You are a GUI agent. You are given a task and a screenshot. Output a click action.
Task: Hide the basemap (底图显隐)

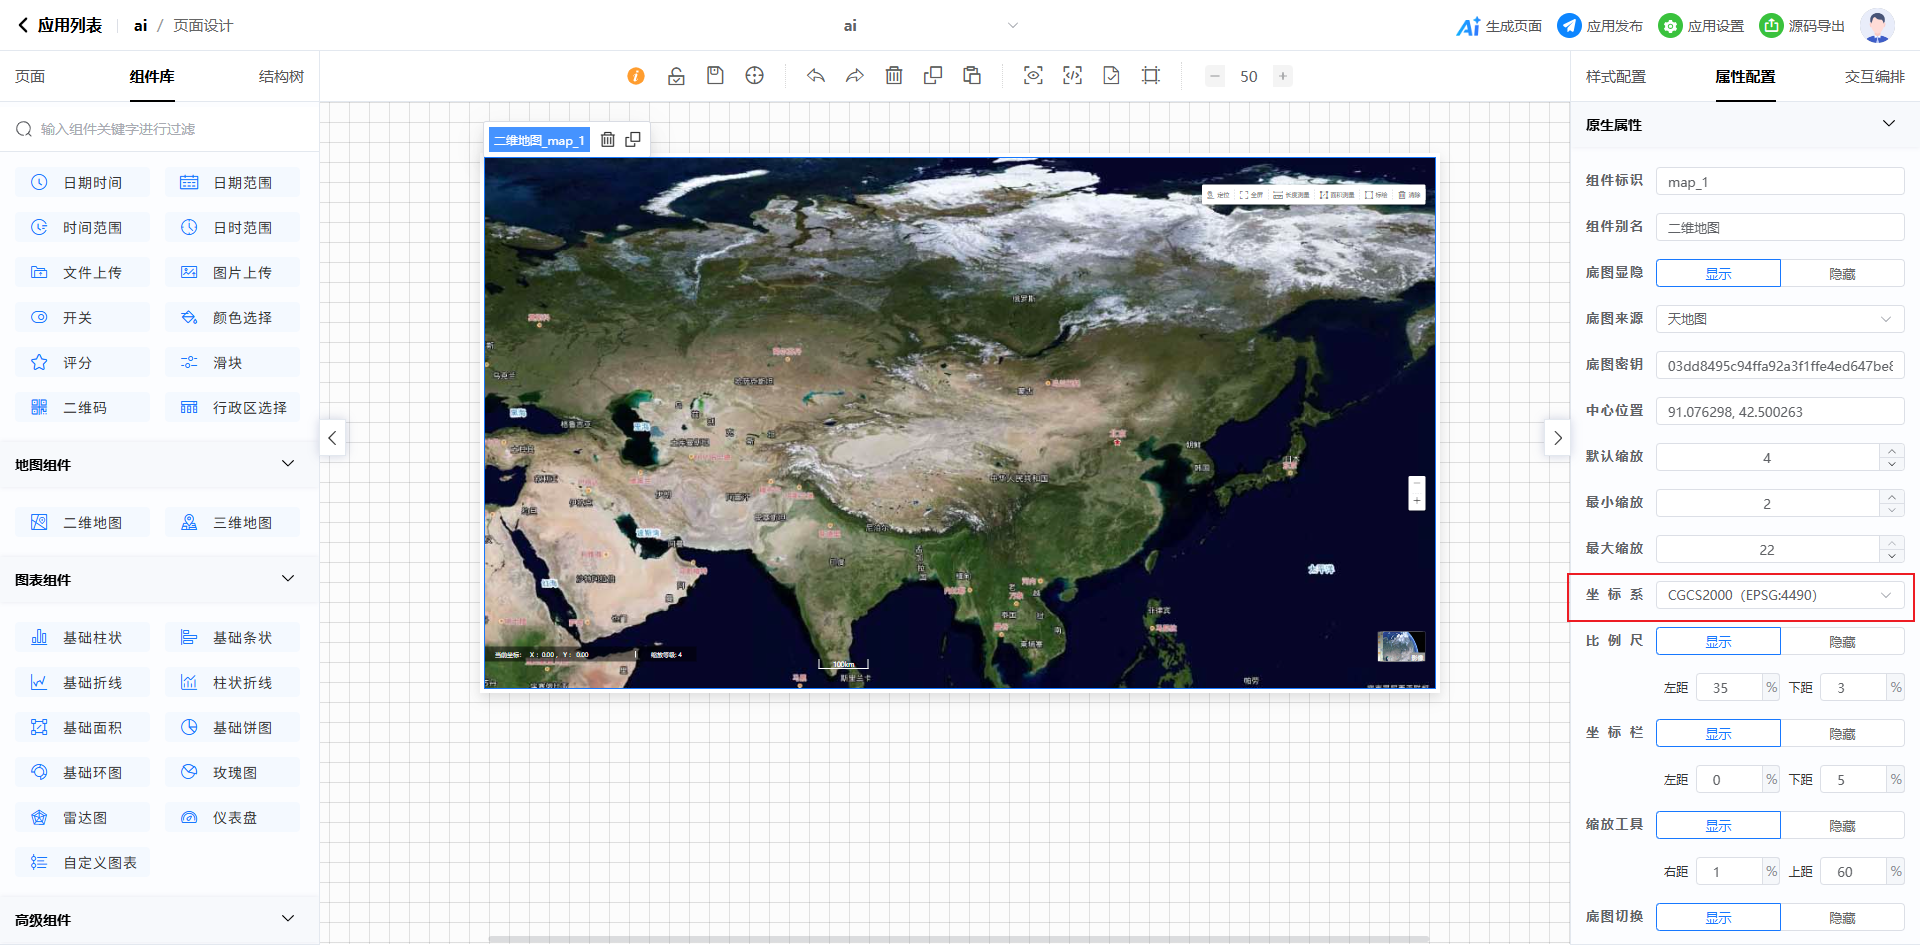click(x=1841, y=273)
